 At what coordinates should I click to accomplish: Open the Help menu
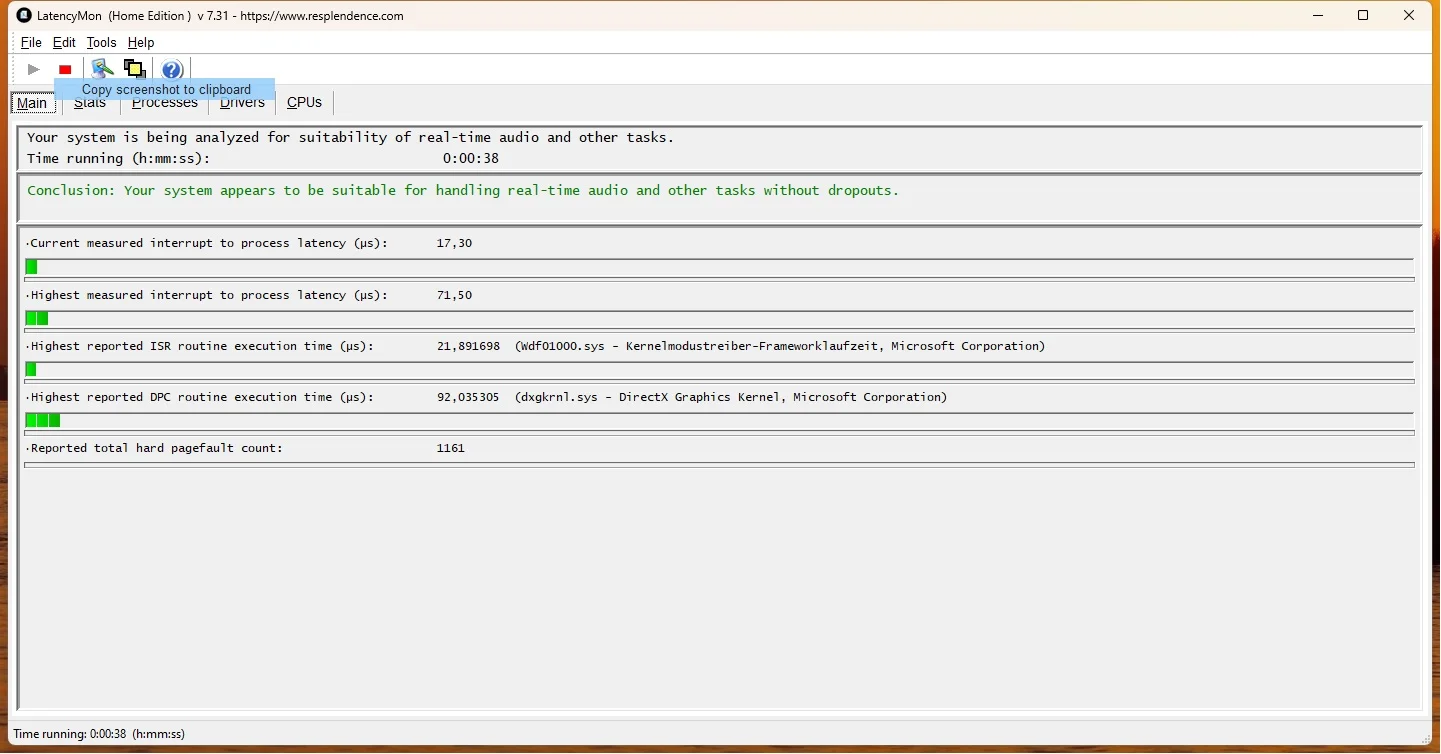141,43
